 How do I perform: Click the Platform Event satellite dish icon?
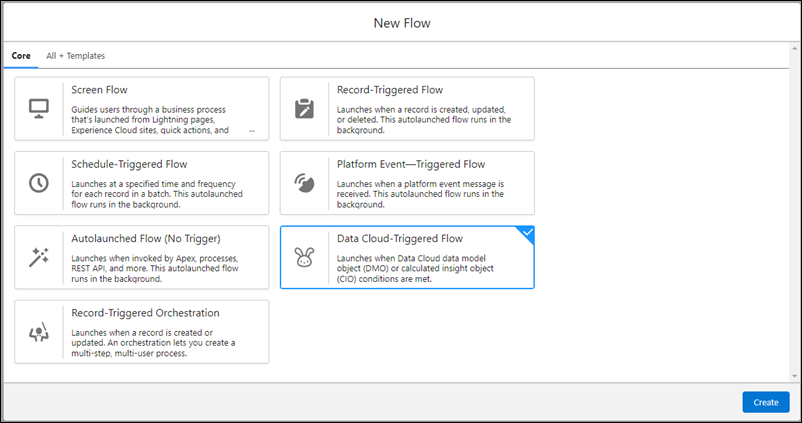(x=304, y=183)
